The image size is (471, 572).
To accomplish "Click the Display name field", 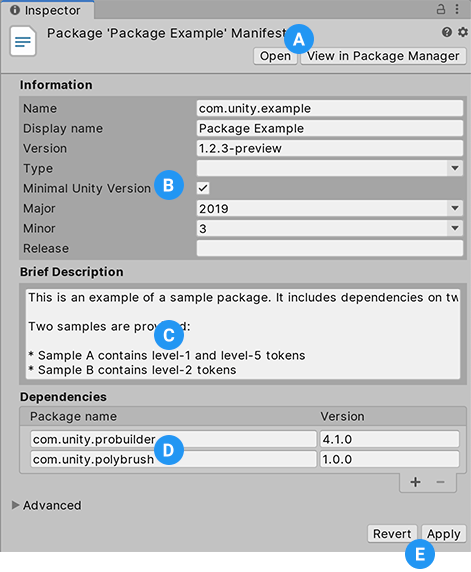I will [x=330, y=128].
